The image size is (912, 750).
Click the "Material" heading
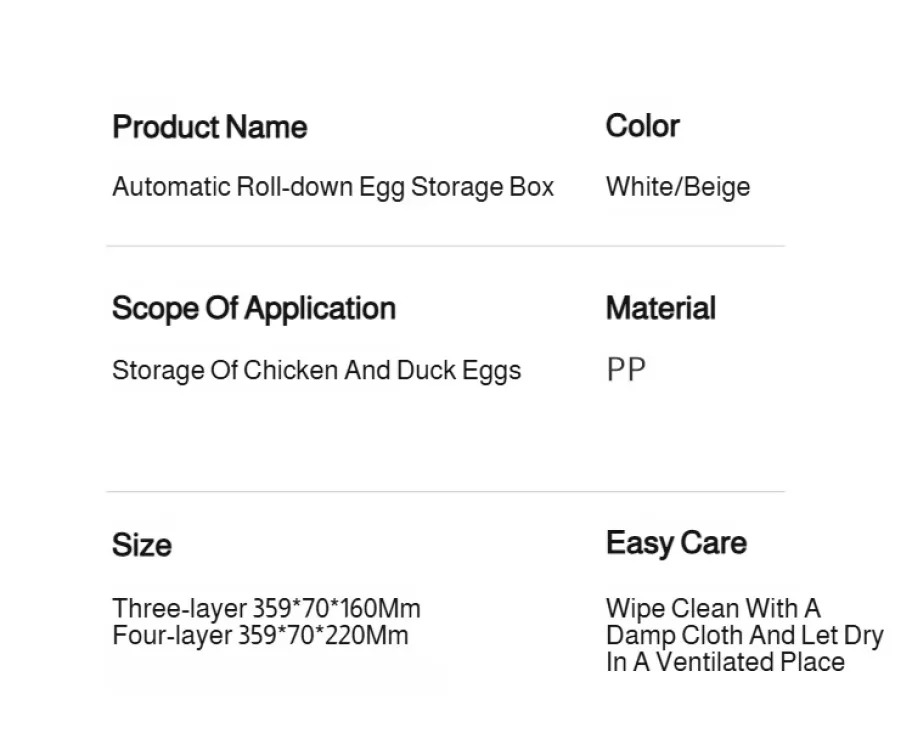point(660,308)
